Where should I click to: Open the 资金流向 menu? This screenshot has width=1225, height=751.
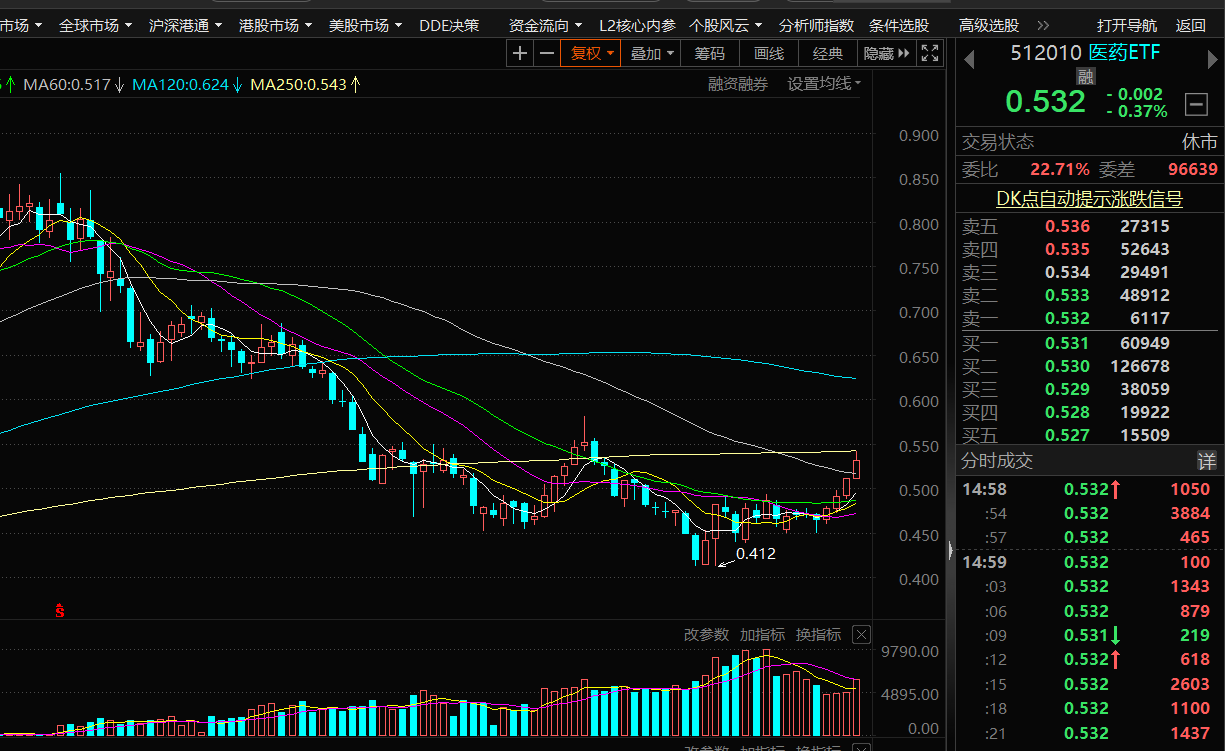[x=545, y=25]
